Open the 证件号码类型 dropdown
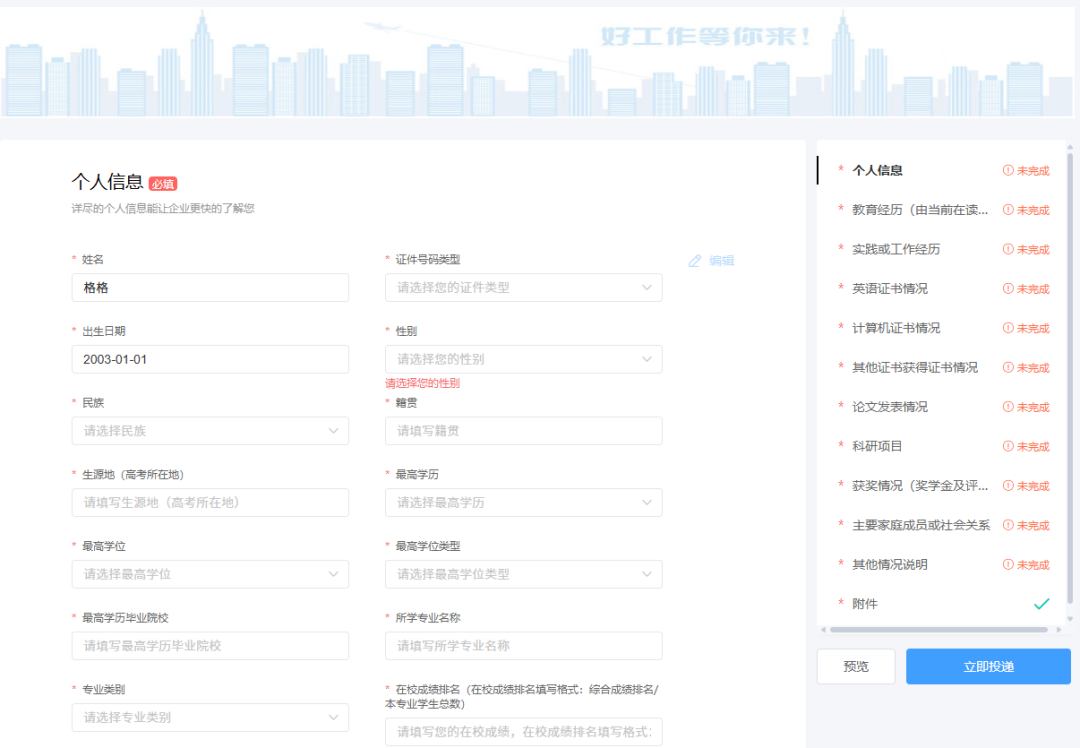 pos(523,288)
